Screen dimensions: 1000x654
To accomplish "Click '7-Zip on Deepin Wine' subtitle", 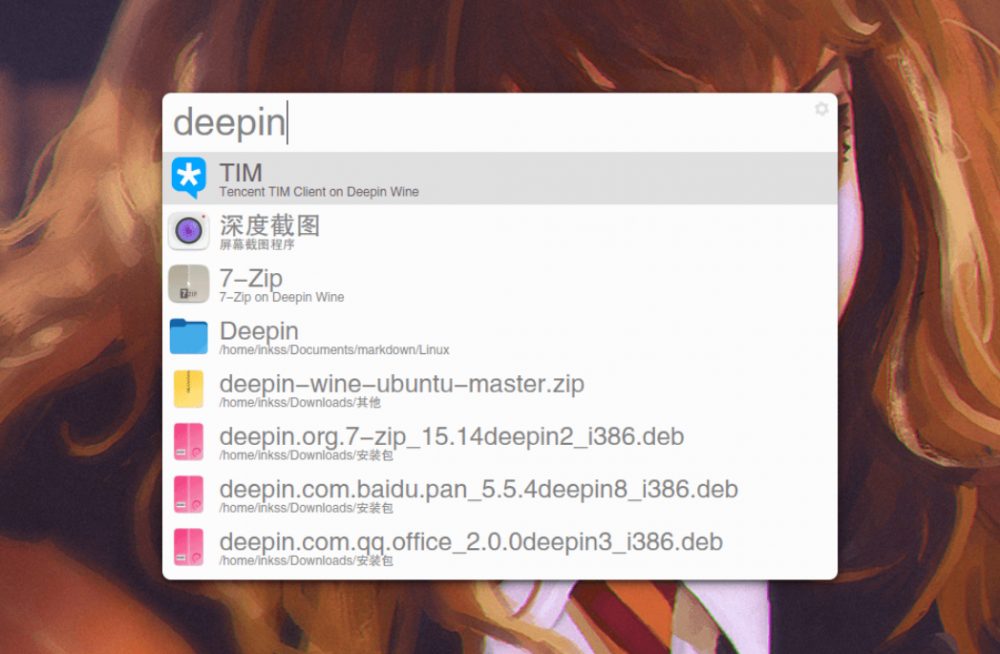I will point(281,297).
